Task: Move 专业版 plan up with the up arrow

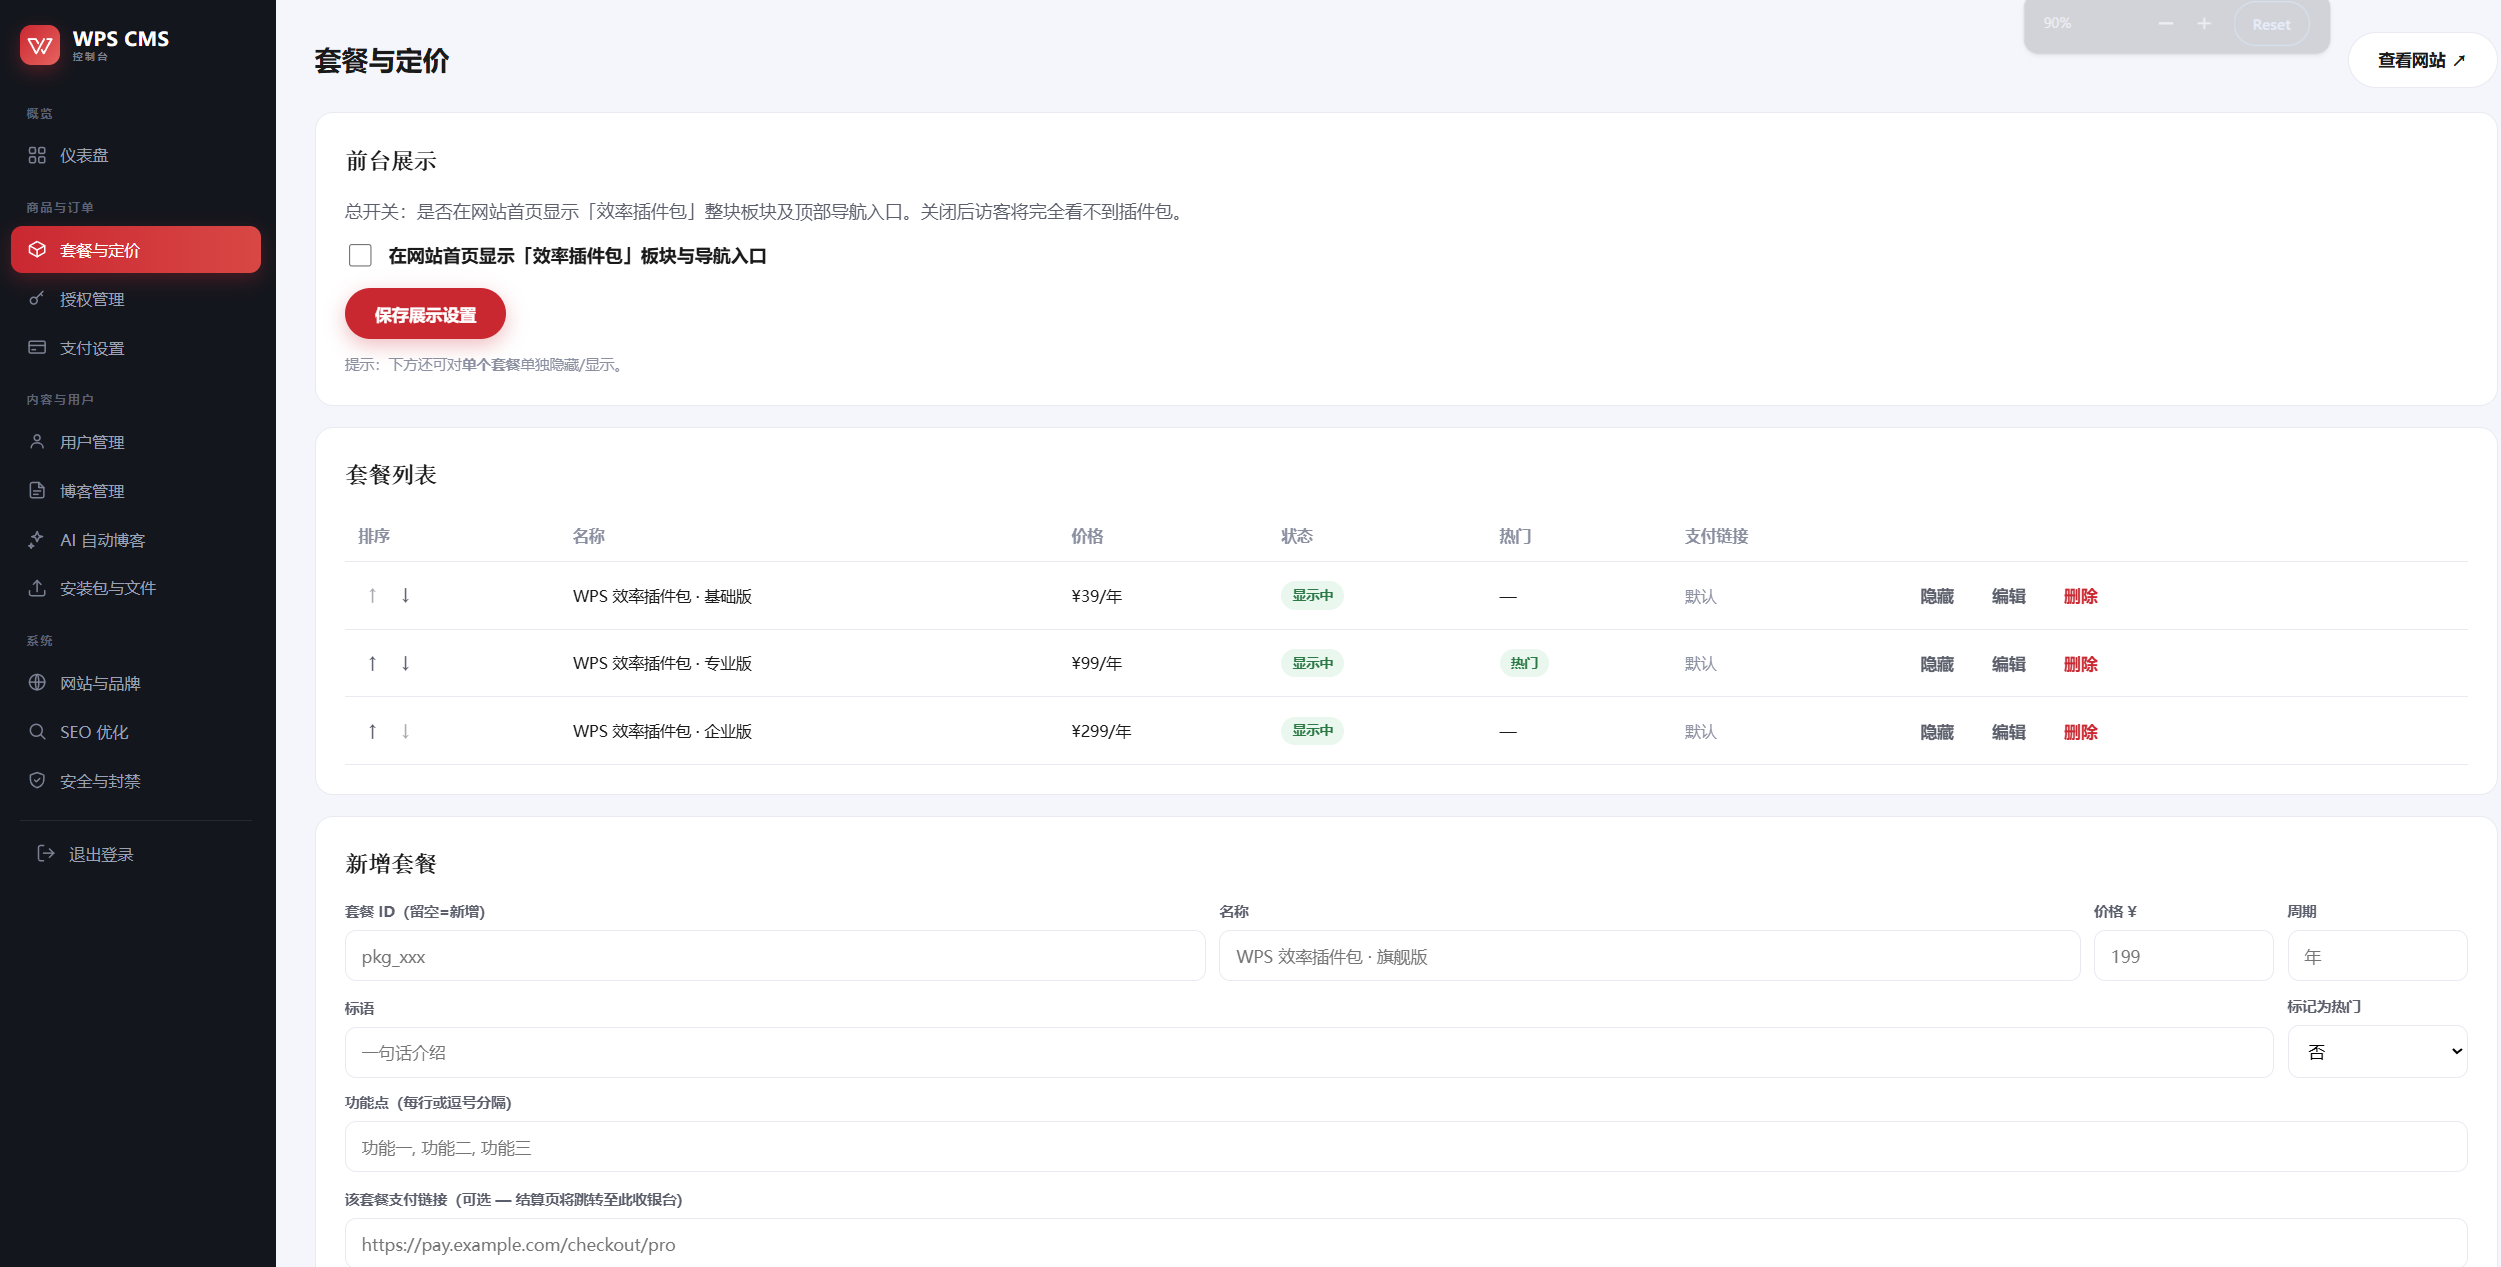Action: click(x=372, y=663)
